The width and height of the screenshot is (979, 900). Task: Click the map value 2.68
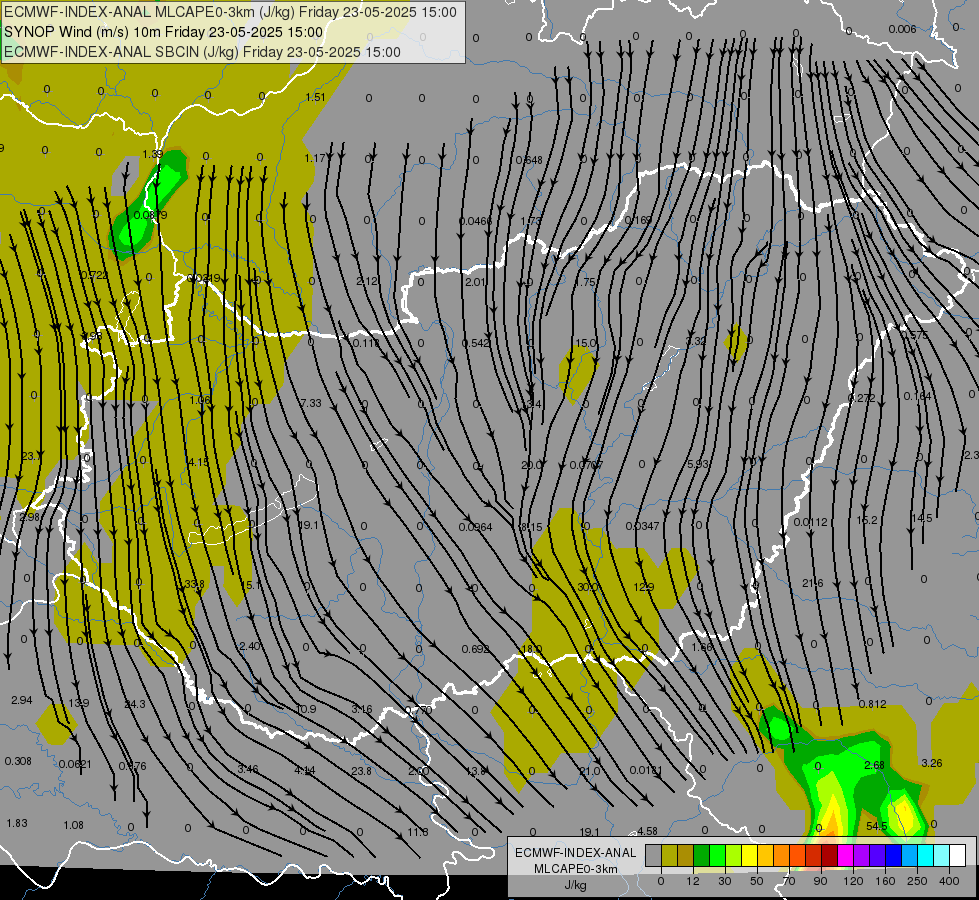[875, 765]
